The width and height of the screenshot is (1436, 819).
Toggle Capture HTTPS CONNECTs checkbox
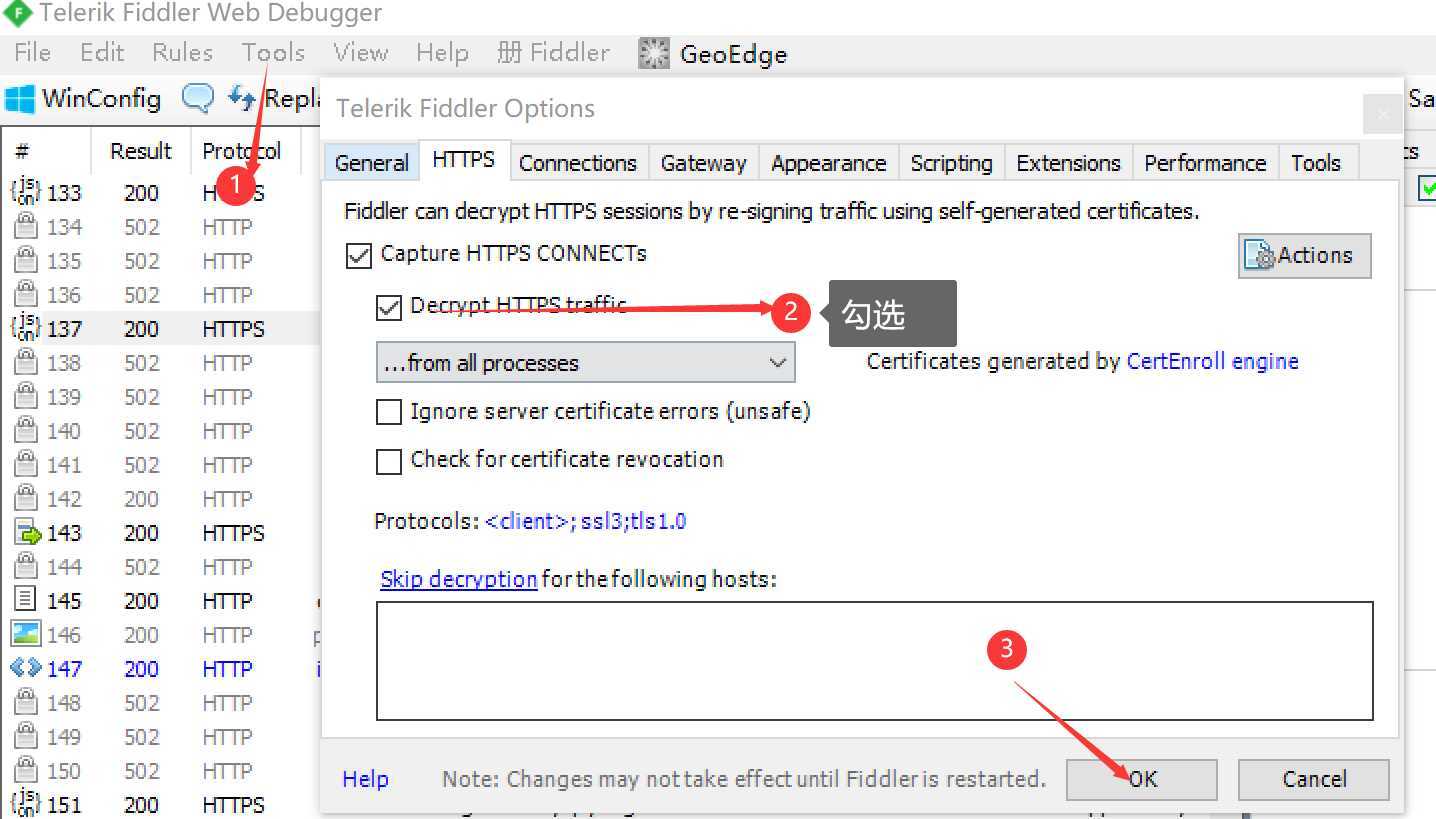pos(359,255)
